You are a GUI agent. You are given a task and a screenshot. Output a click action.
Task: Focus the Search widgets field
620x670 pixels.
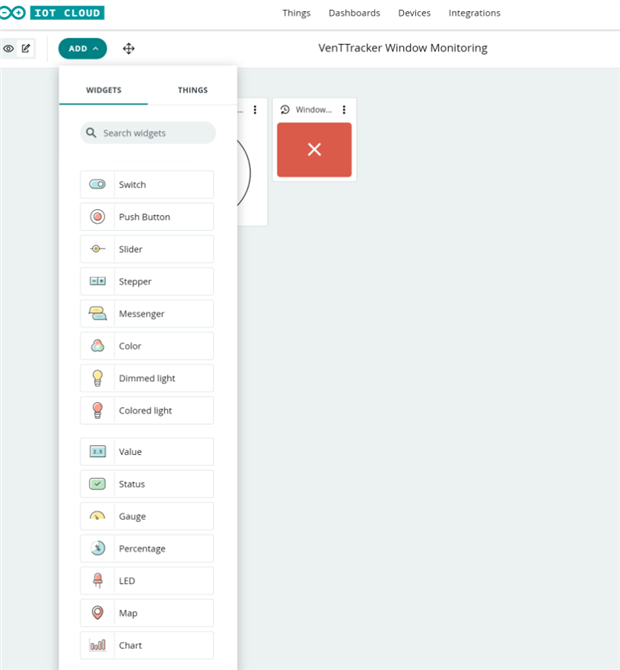(148, 133)
